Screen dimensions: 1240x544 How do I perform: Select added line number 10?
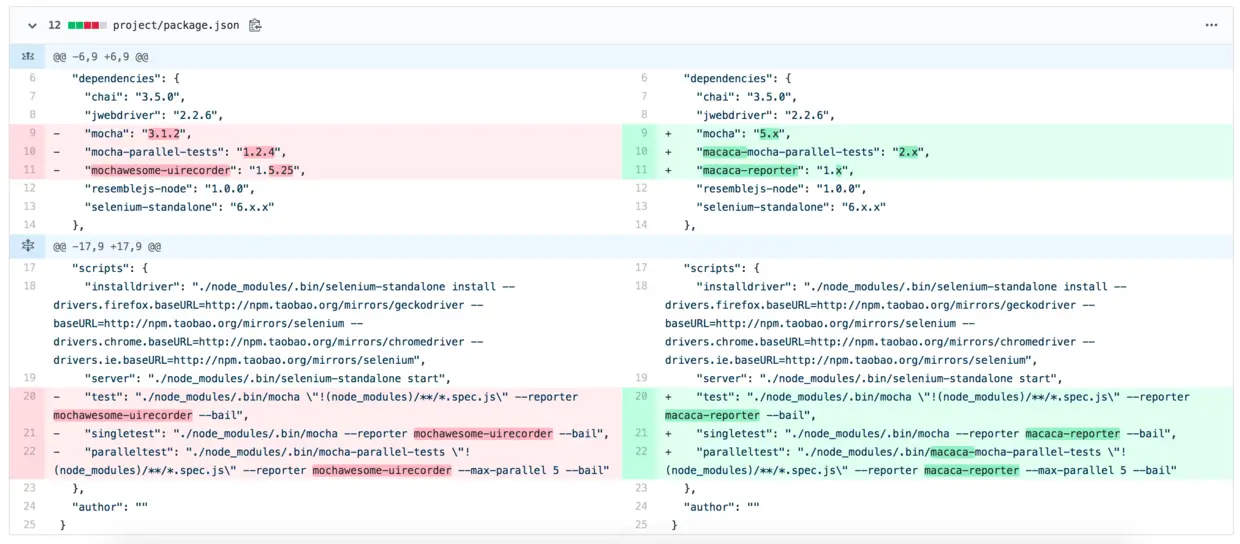pos(642,152)
